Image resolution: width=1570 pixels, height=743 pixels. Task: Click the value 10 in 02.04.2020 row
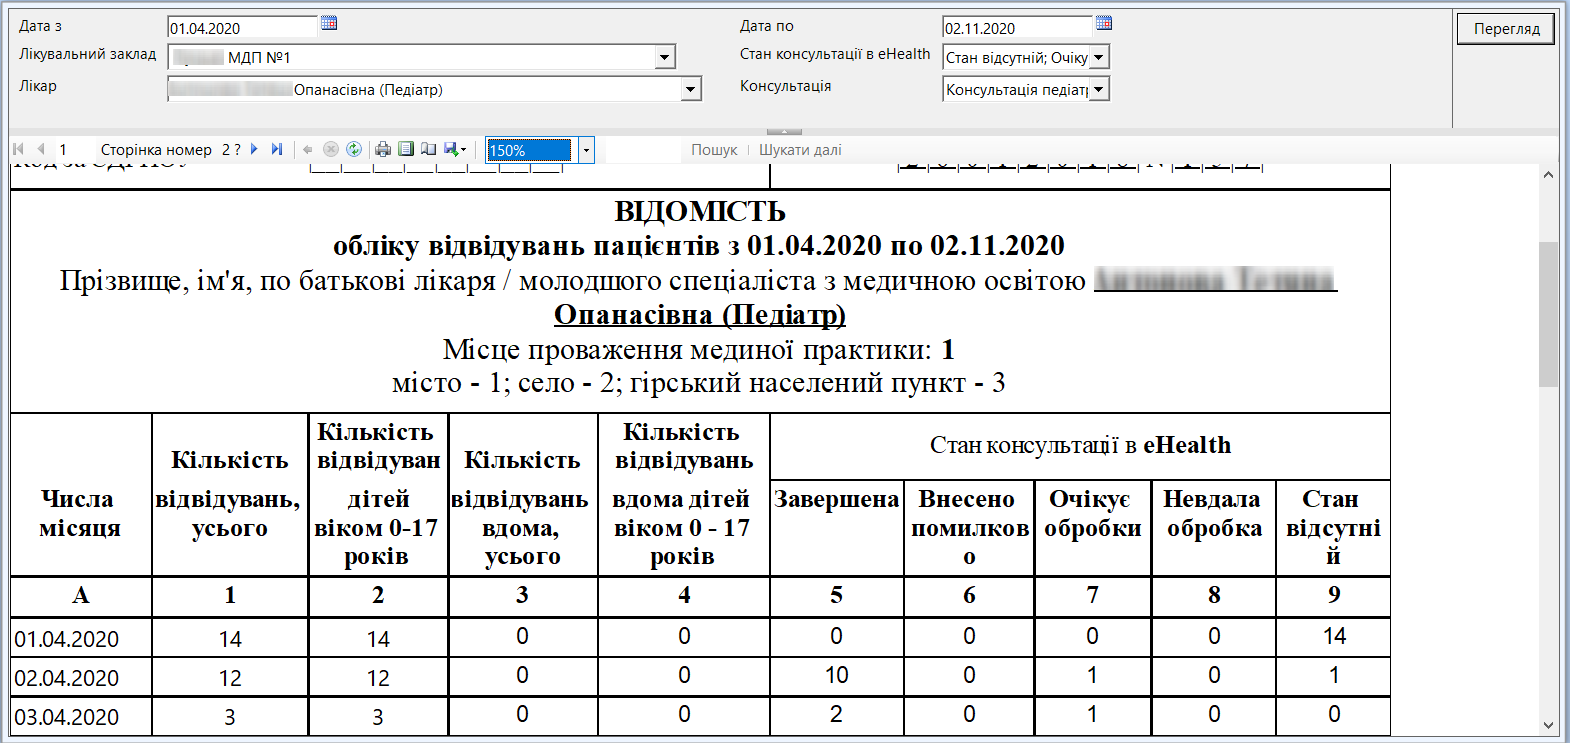pyautogui.click(x=836, y=675)
